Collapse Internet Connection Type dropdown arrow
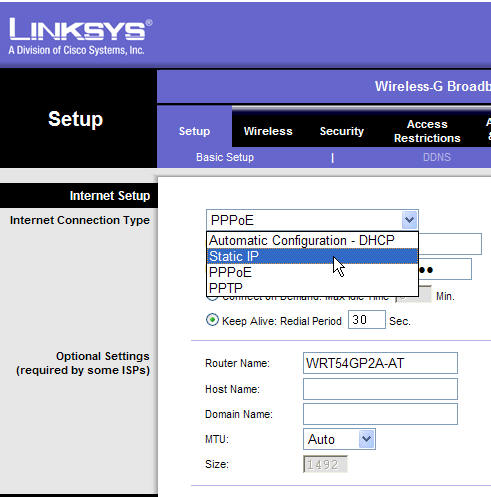The height and width of the screenshot is (497, 491). pyautogui.click(x=410, y=220)
